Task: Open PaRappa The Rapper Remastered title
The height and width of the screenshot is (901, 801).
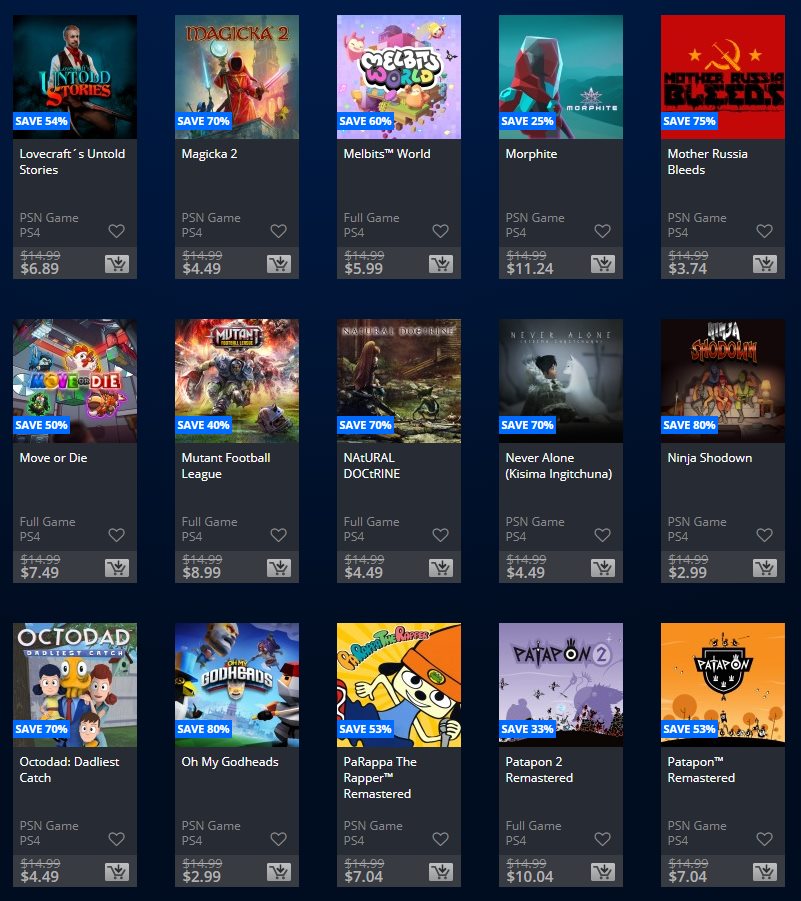Action: click(380, 777)
